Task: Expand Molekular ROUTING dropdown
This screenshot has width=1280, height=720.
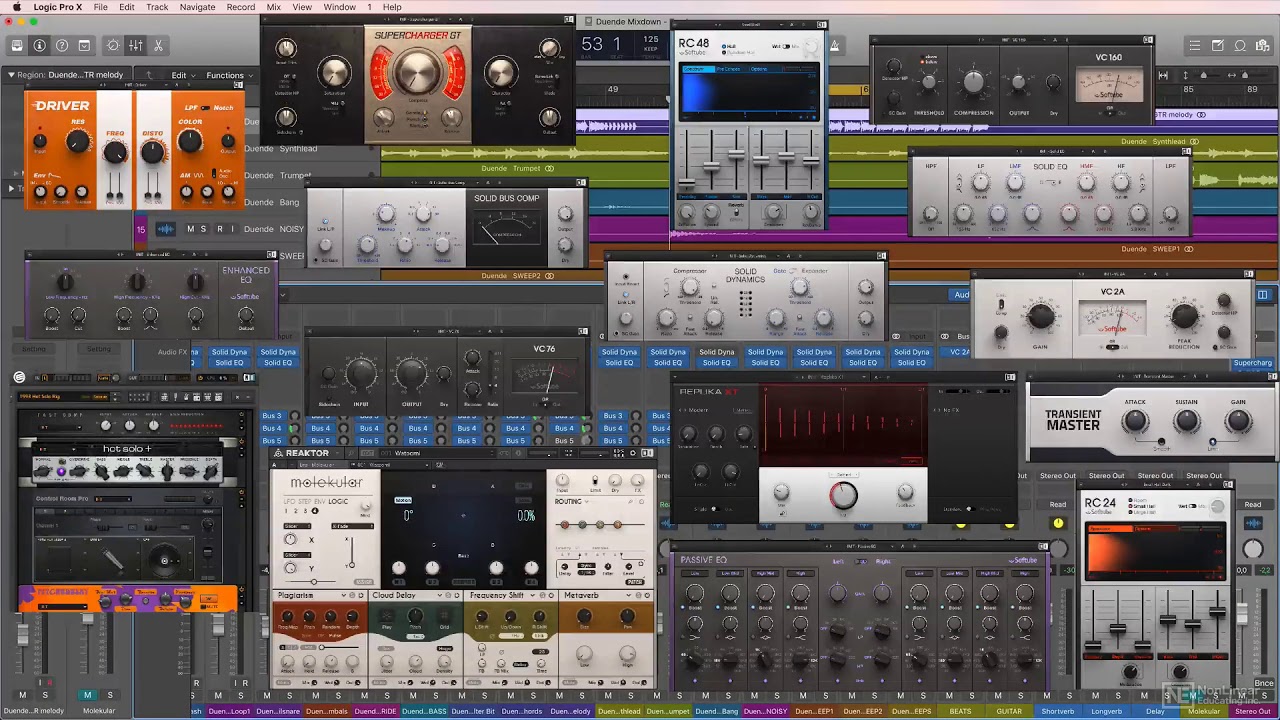Action: pos(587,501)
